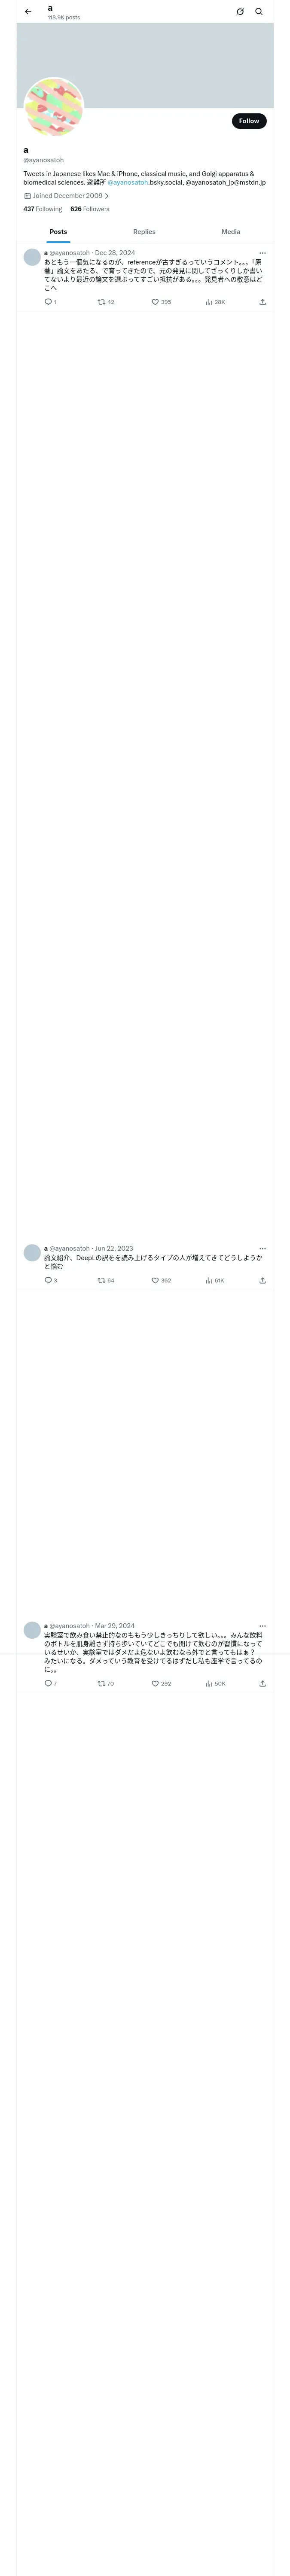The height and width of the screenshot is (2576, 290).
Task: Like the post with 395 likes
Action: (x=161, y=302)
